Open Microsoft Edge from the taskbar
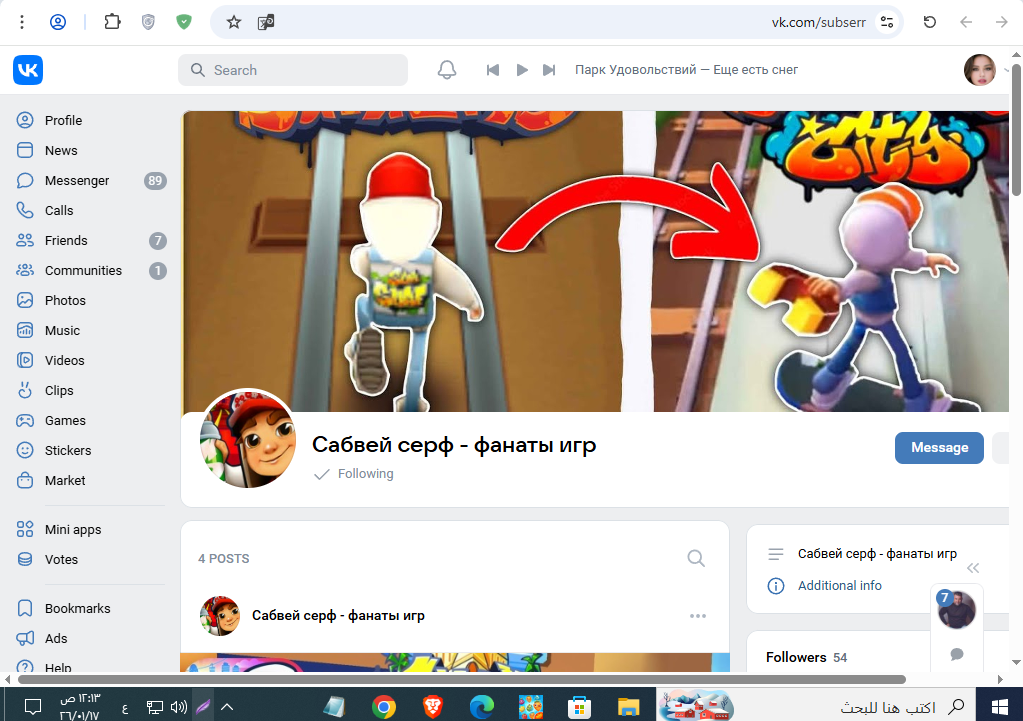The image size is (1023, 721). tap(481, 707)
